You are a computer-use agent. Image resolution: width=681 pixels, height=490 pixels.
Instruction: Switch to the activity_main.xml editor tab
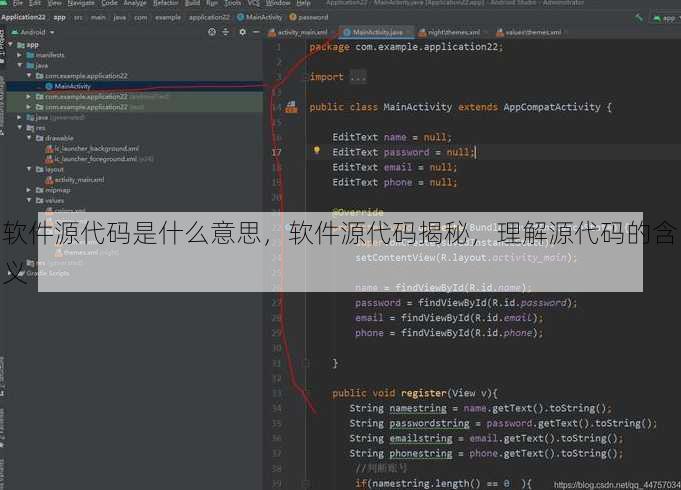(300, 32)
